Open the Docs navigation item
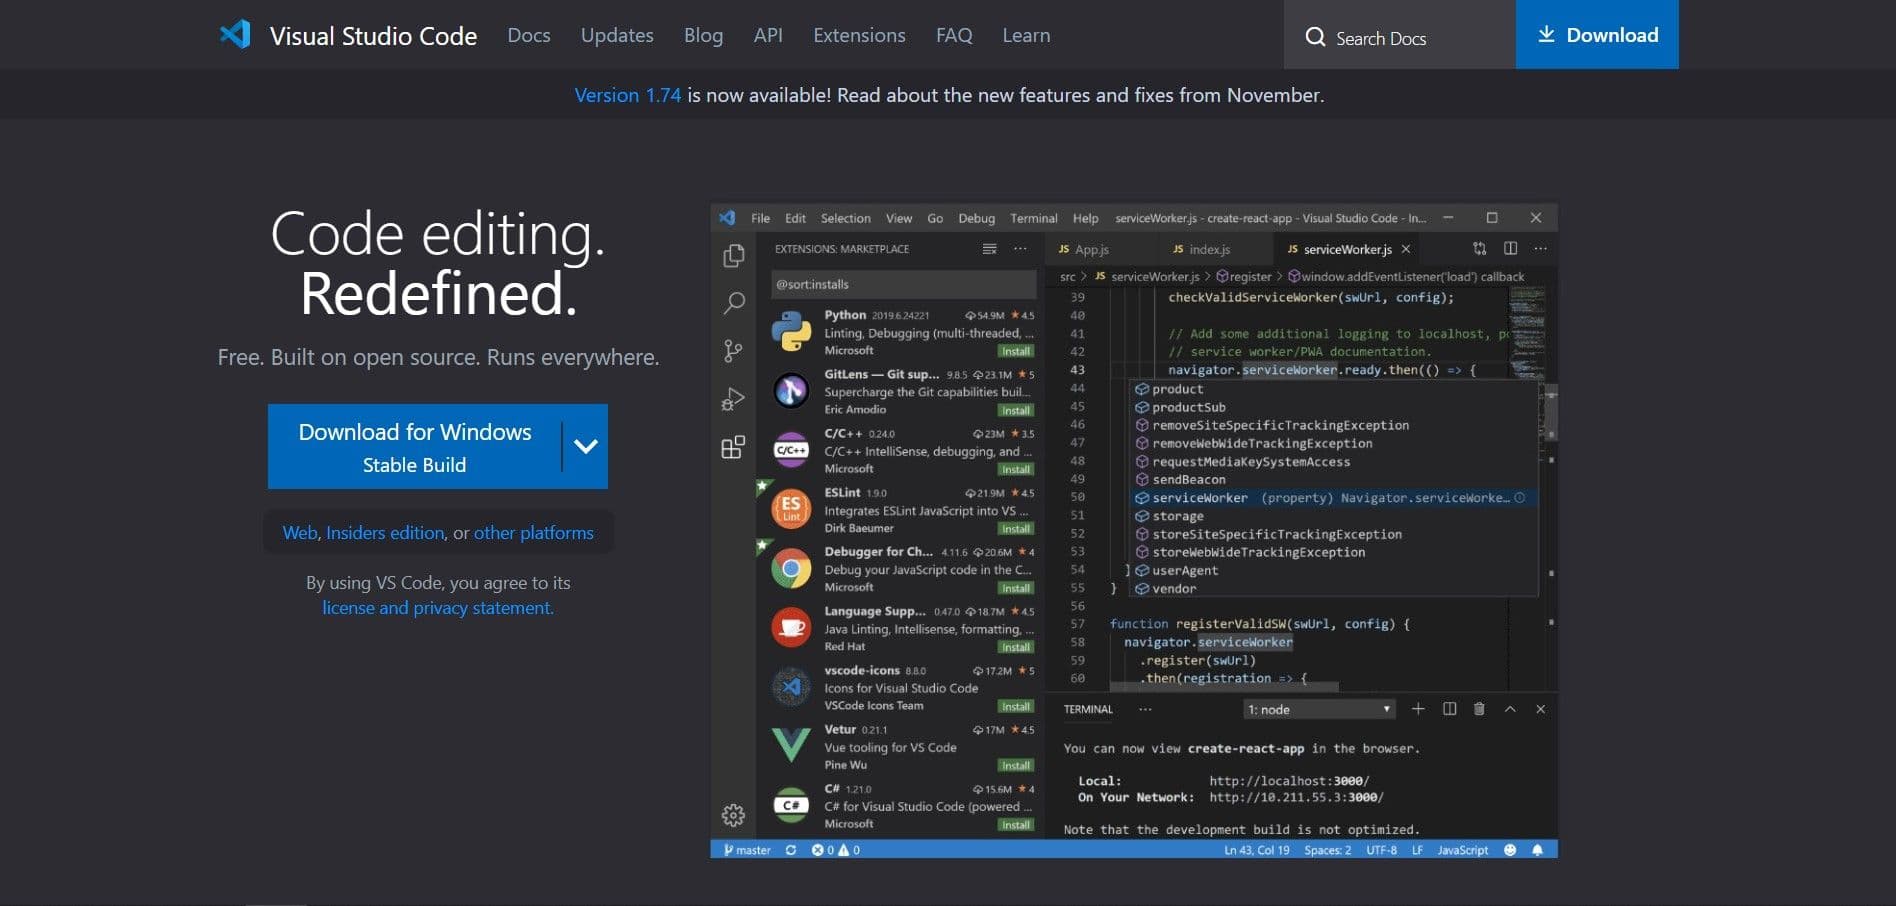The height and width of the screenshot is (906, 1896). [528, 35]
